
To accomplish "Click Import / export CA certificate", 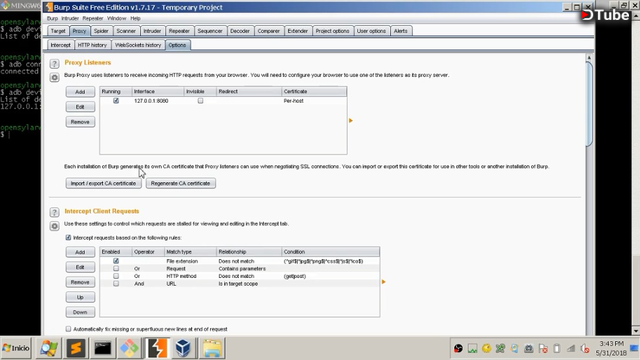I will 103,183.
